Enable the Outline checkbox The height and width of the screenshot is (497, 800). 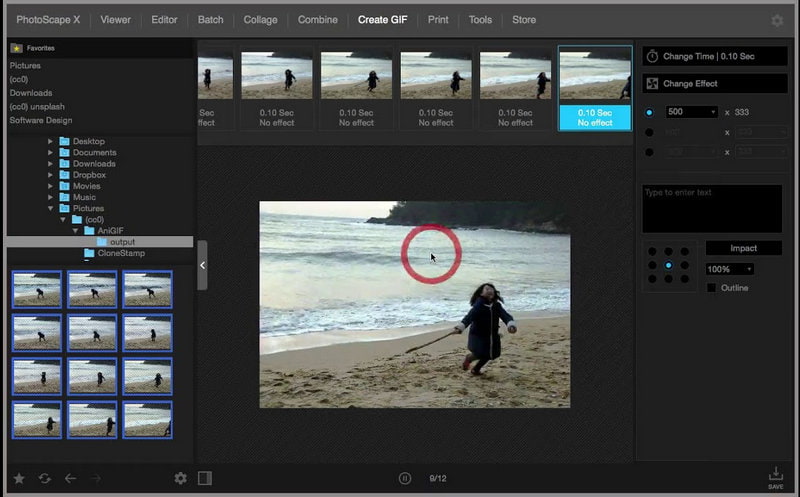pos(712,288)
